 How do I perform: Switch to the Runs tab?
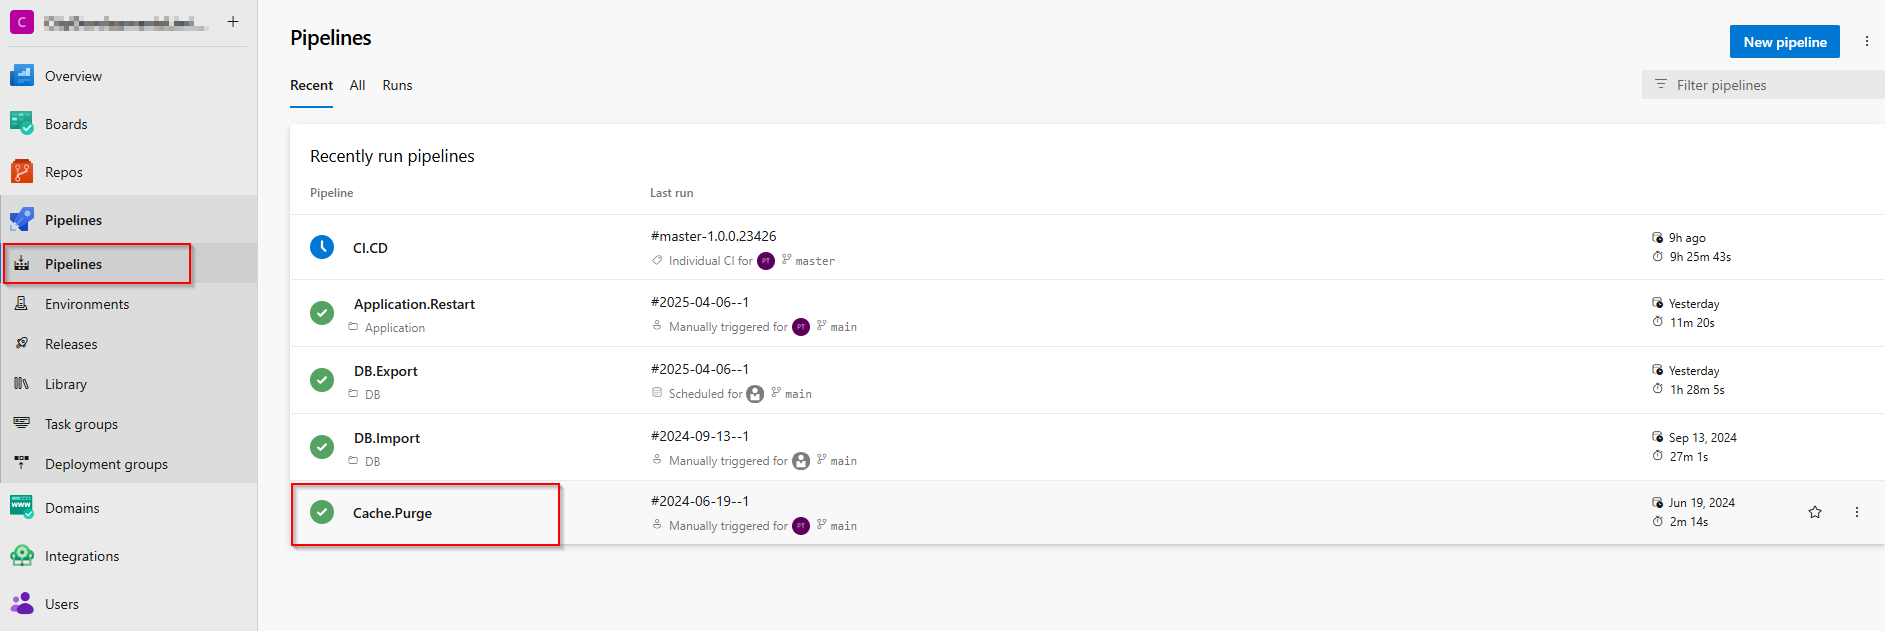point(397,85)
